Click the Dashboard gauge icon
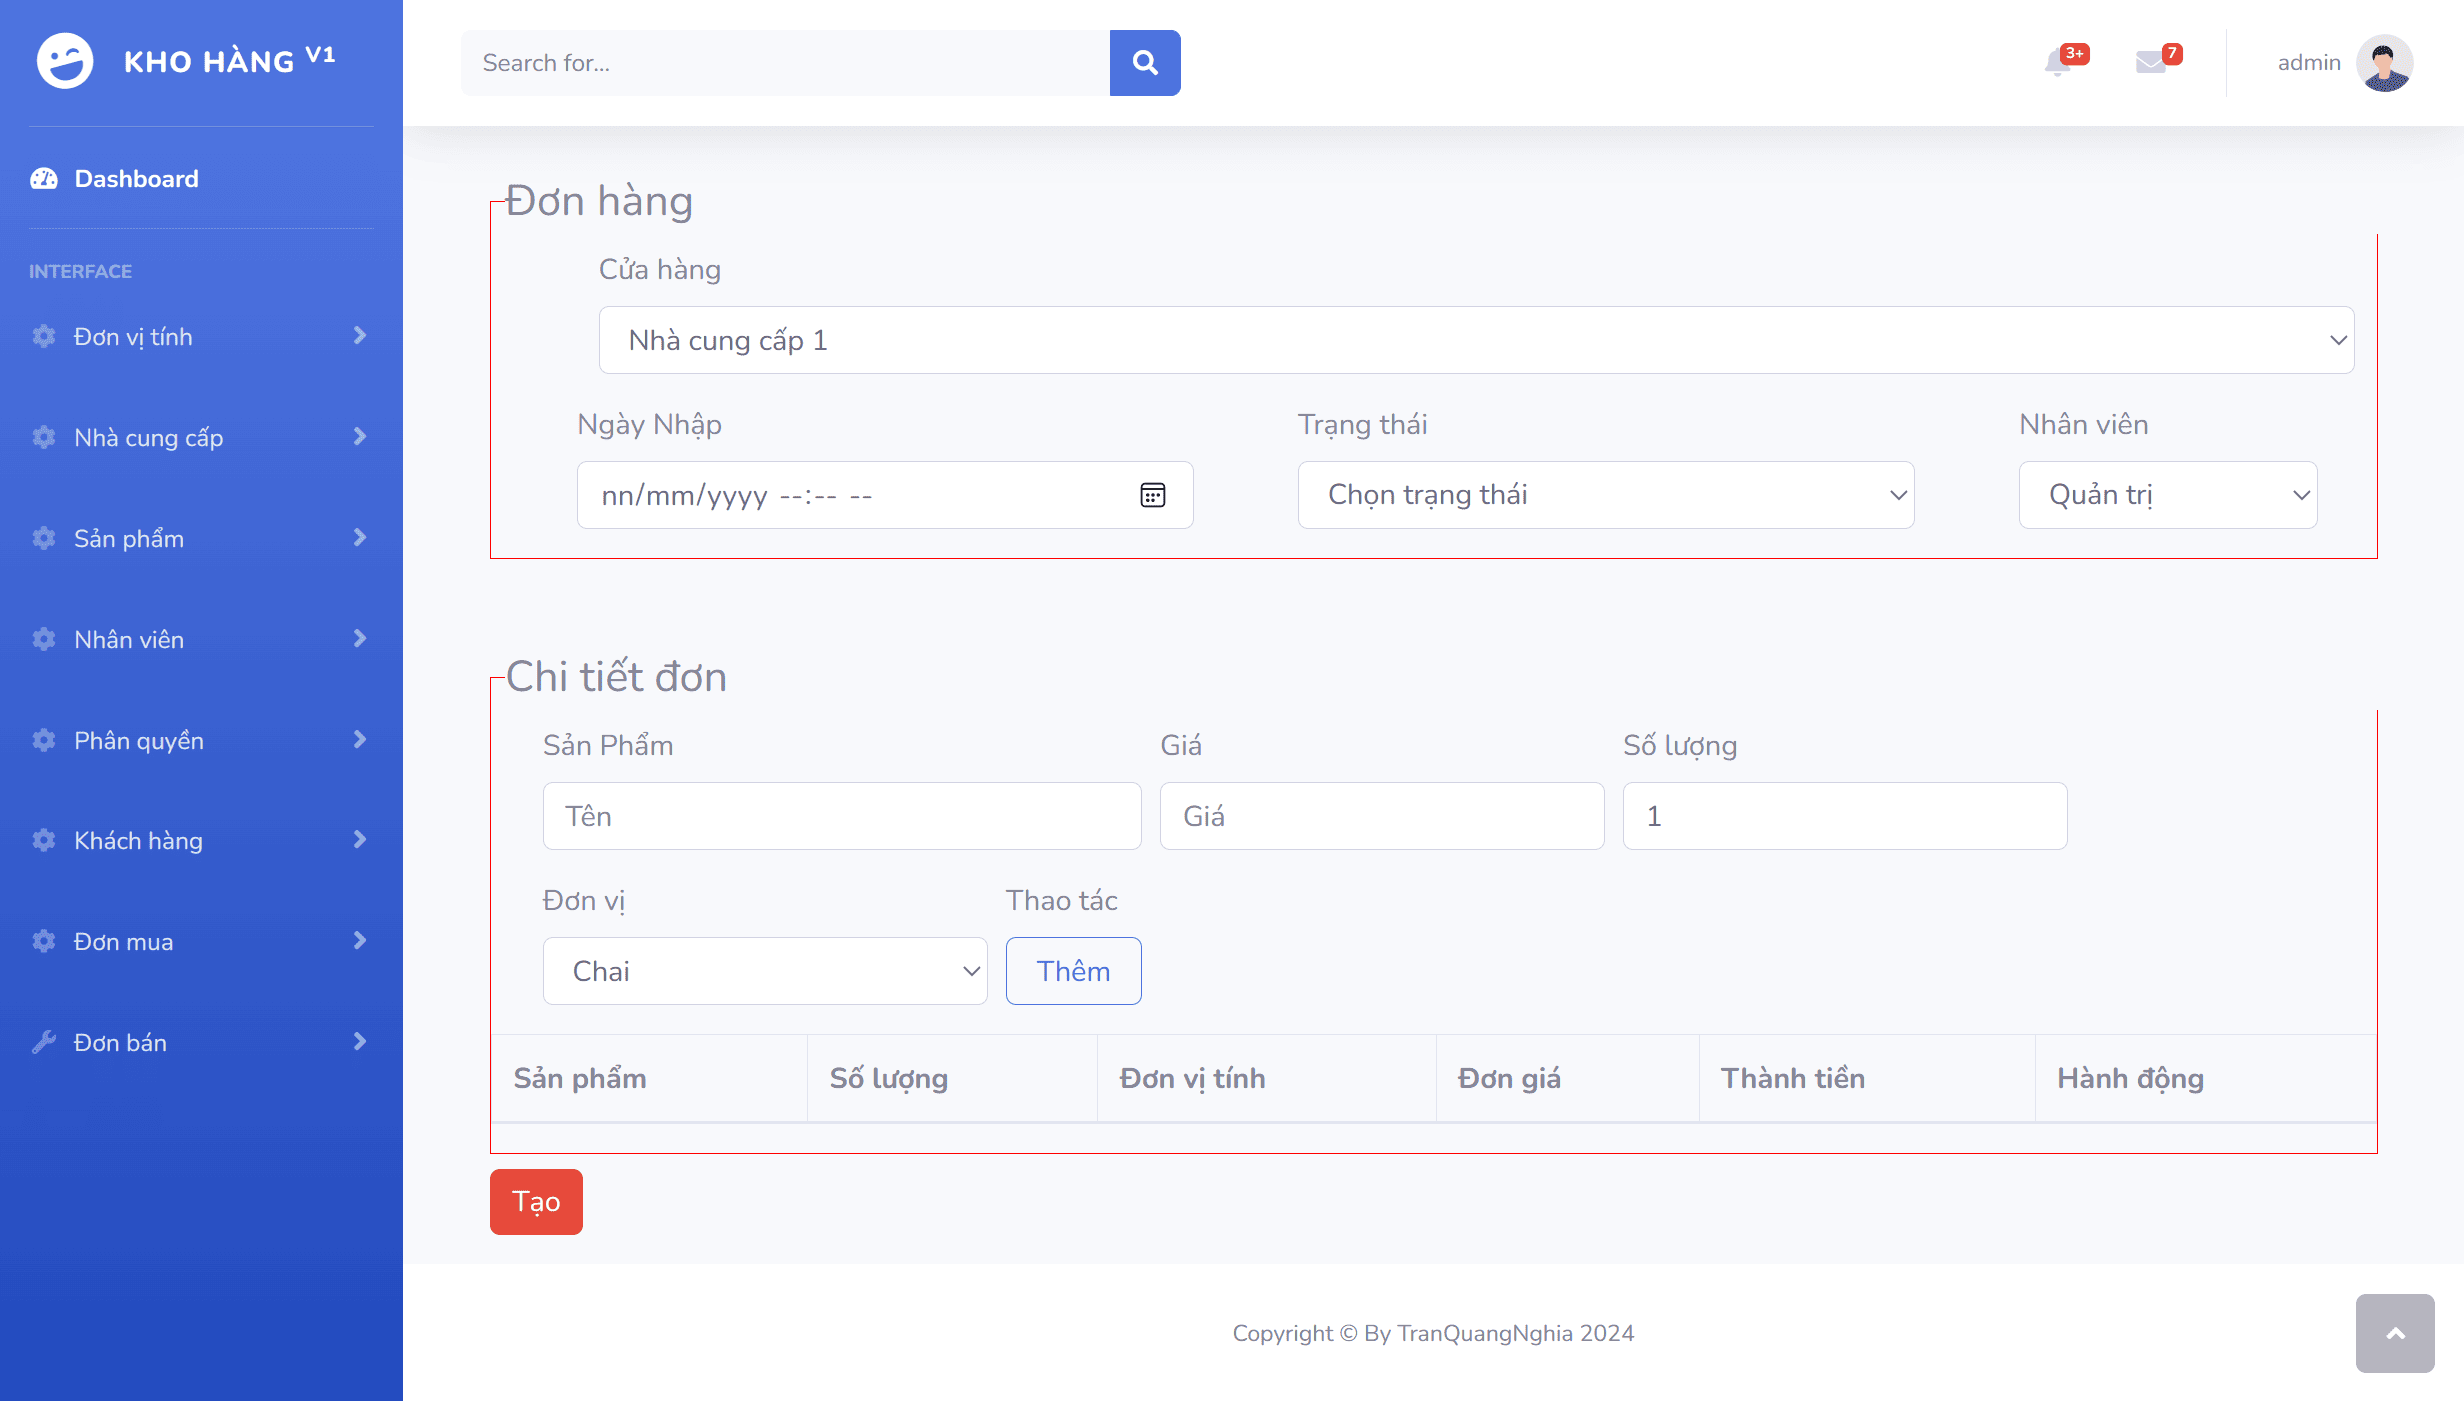Screen dimensions: 2464x1402 44,179
